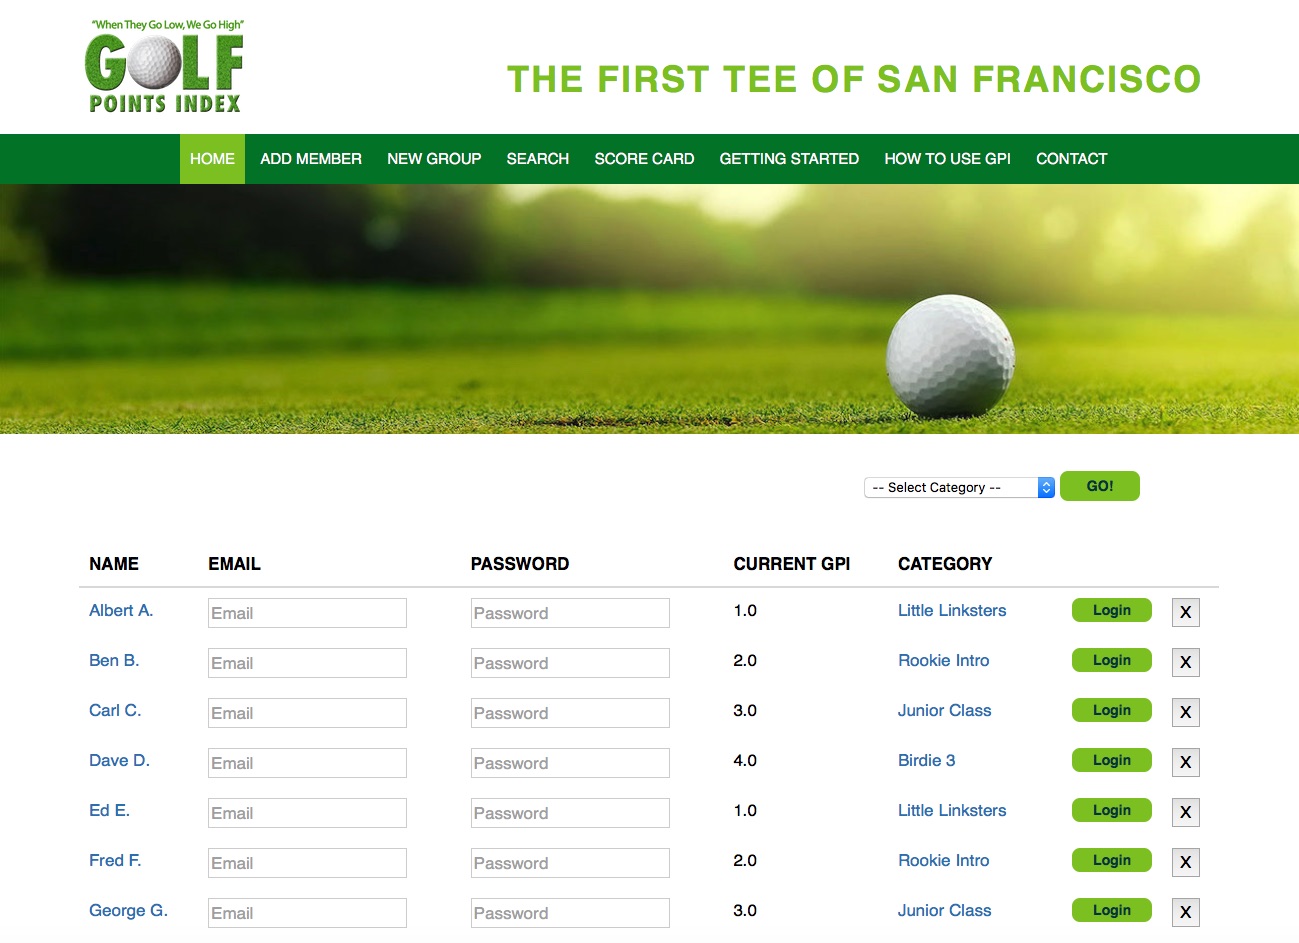Open the Ed E. name link
This screenshot has width=1299, height=943.
(109, 810)
